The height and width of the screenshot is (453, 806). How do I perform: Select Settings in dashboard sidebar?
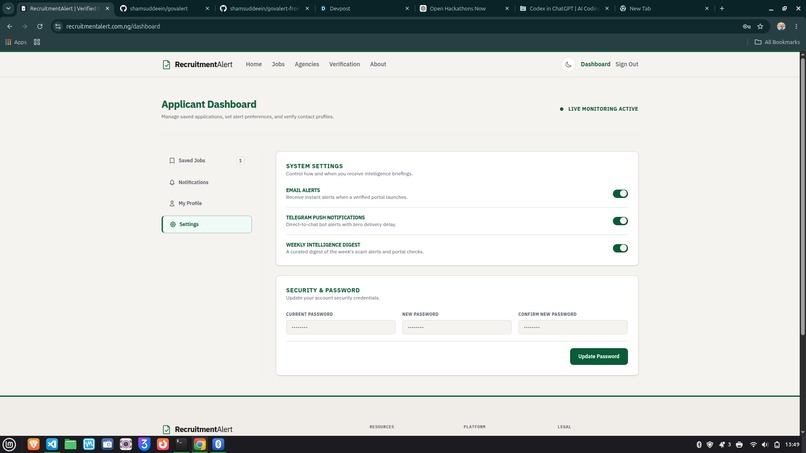click(x=206, y=224)
